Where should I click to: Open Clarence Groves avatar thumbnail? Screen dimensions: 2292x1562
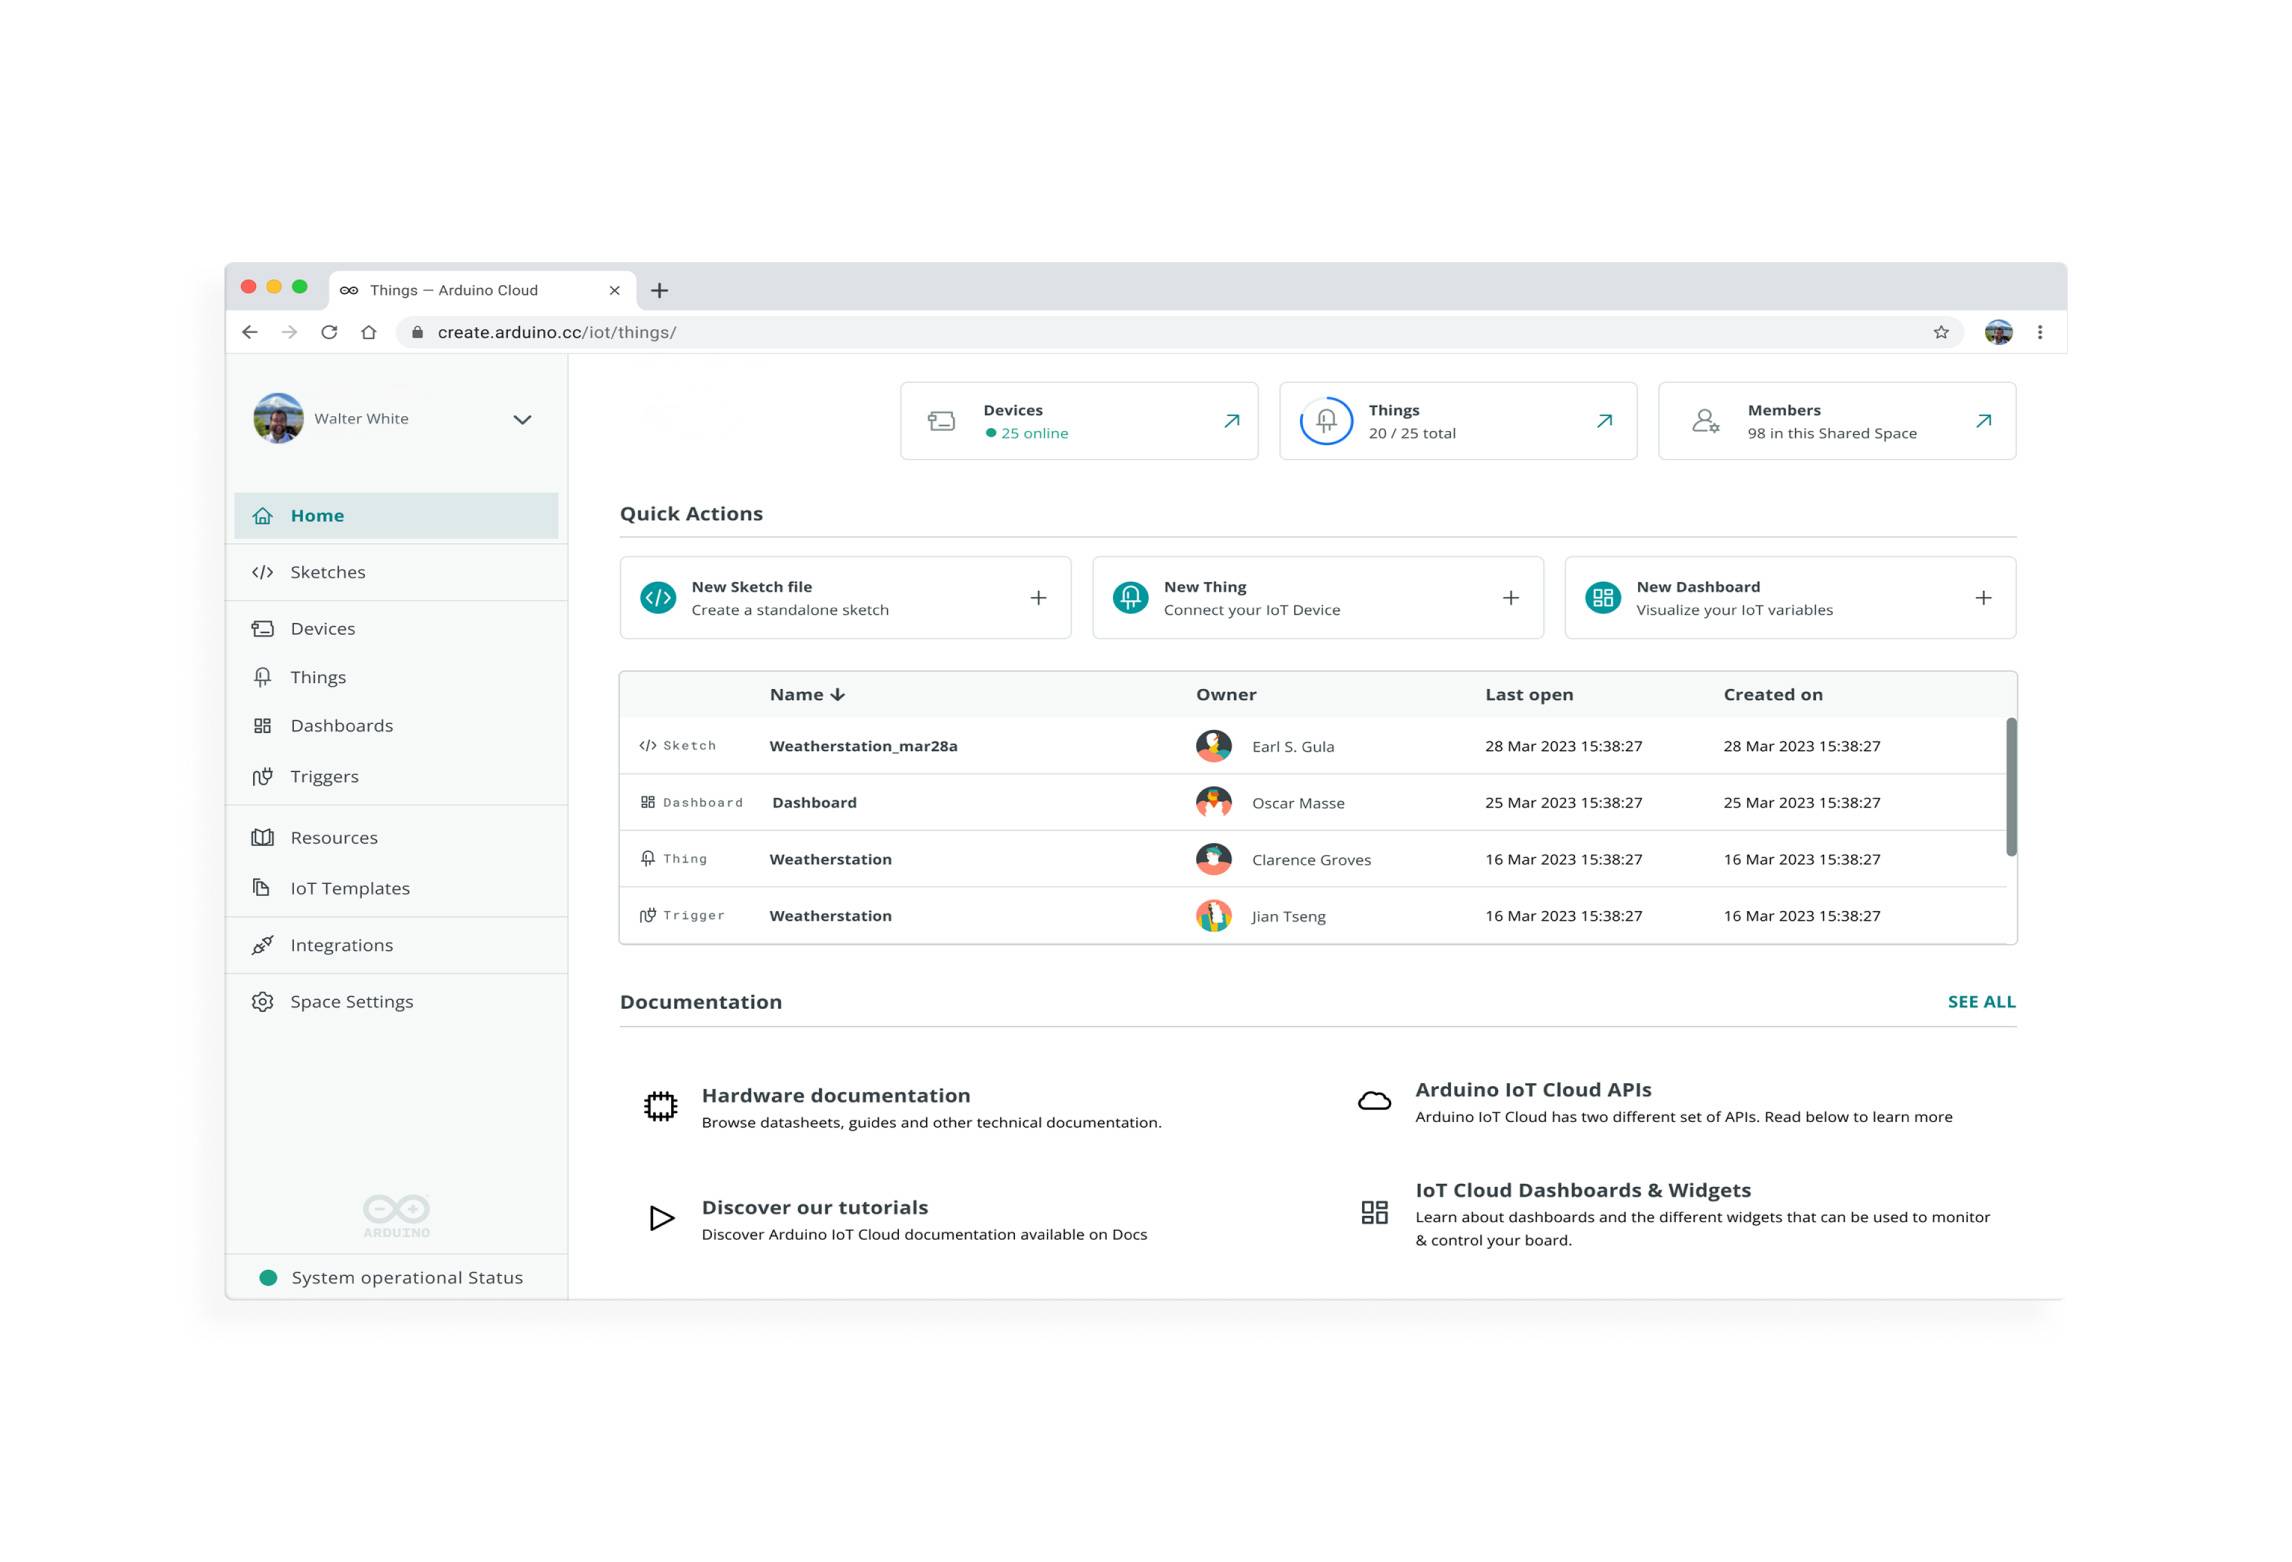coord(1213,858)
